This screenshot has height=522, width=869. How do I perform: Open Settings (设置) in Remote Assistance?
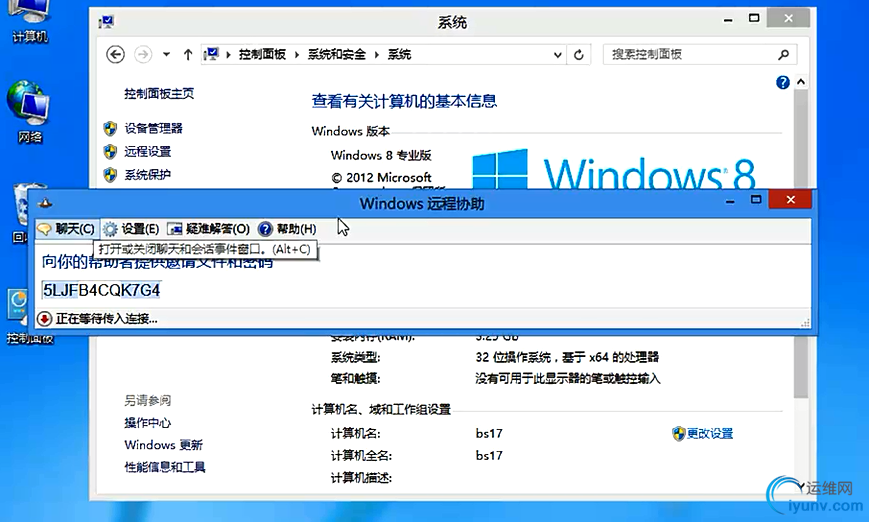[132, 229]
